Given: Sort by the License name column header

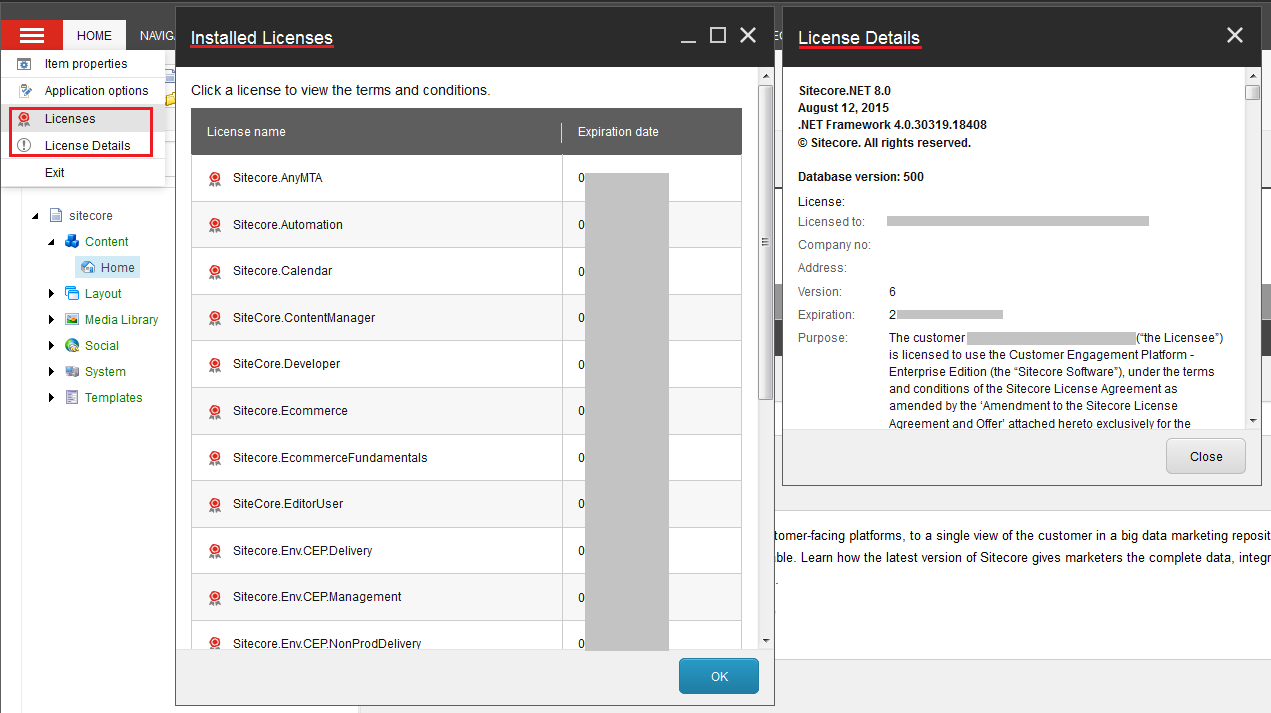Looking at the screenshot, I should 246,132.
